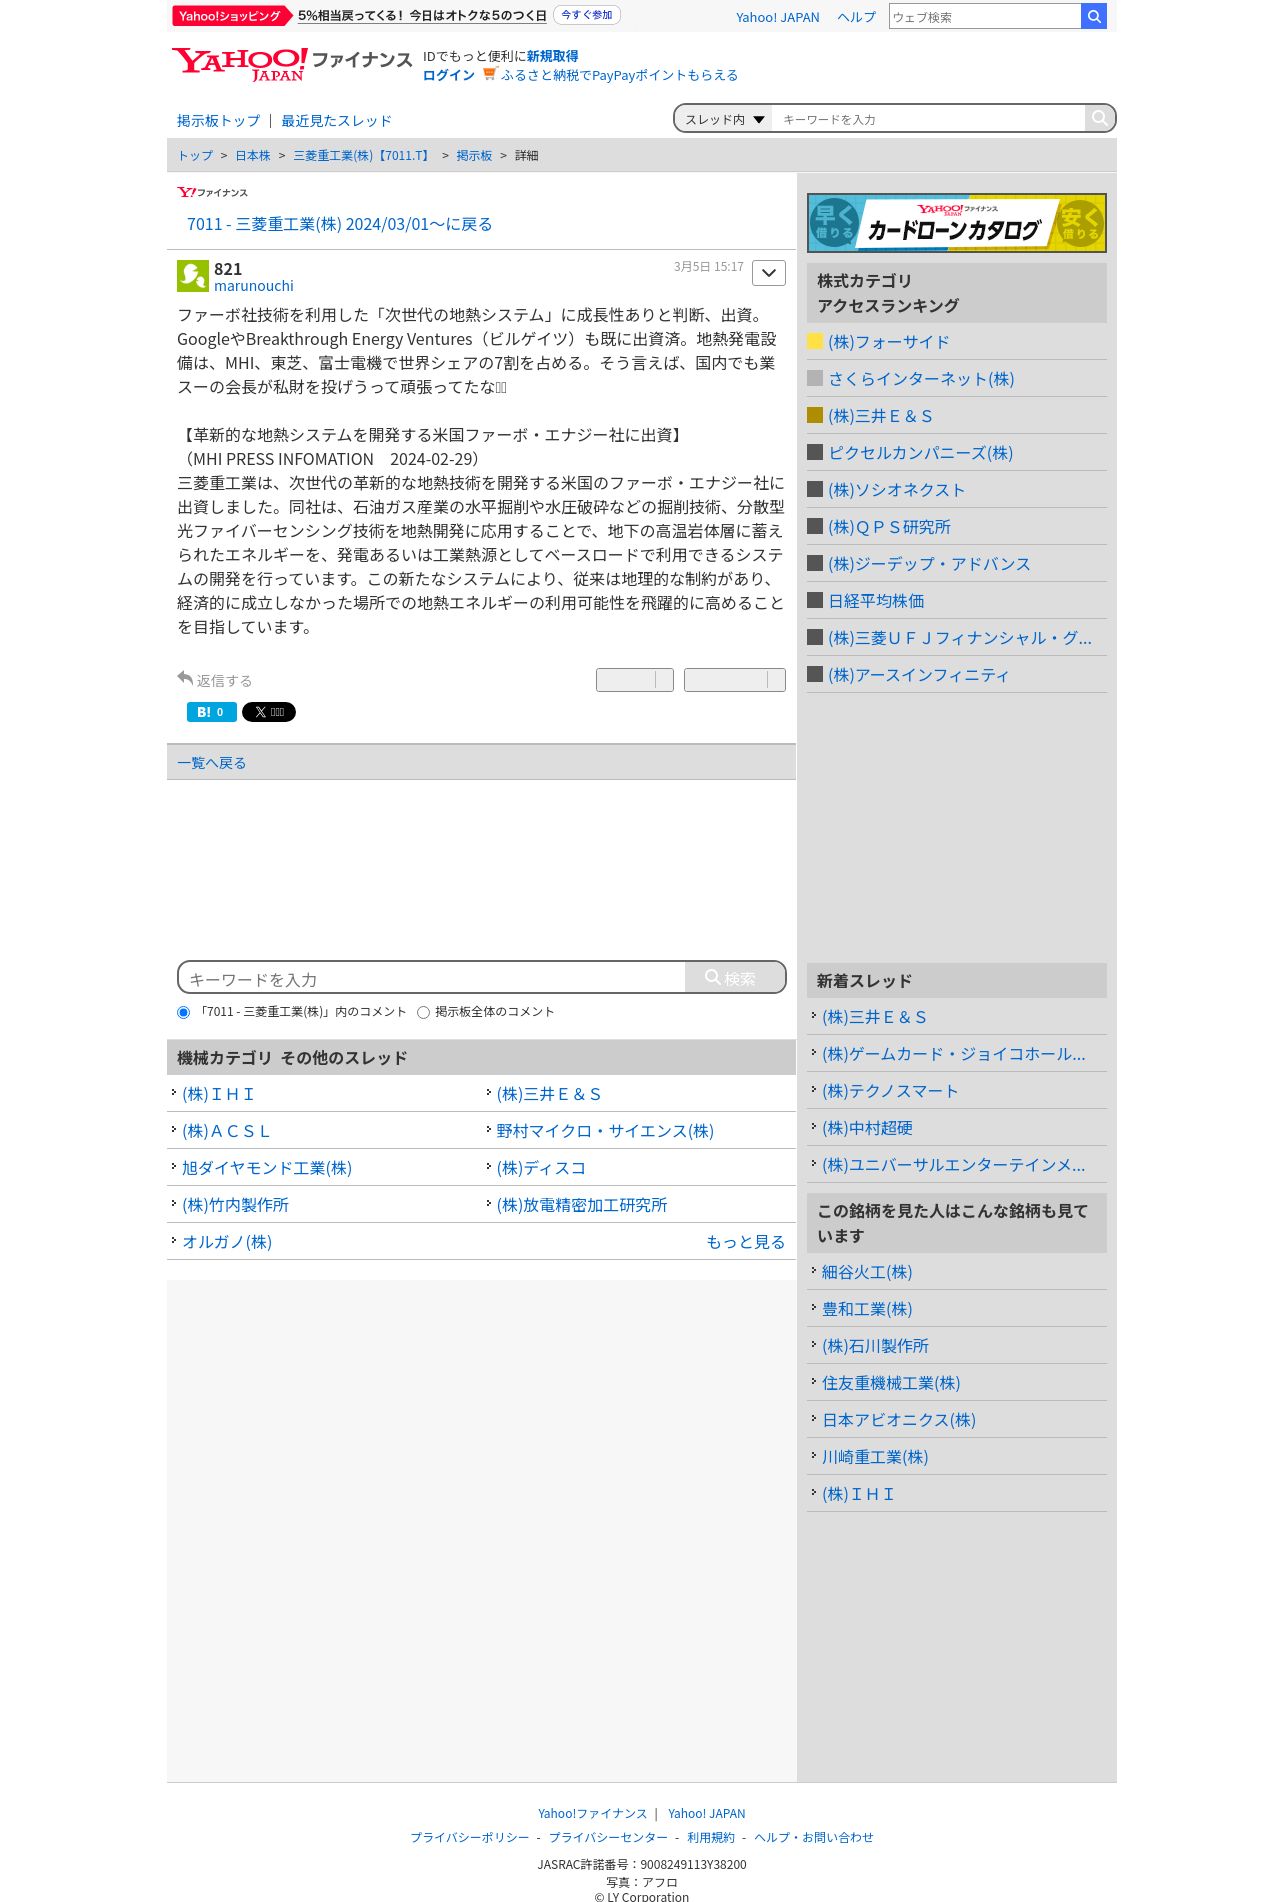Open (株)テクノスマート new thread
Viewport: 1284px width, 1902px height.
click(890, 1091)
